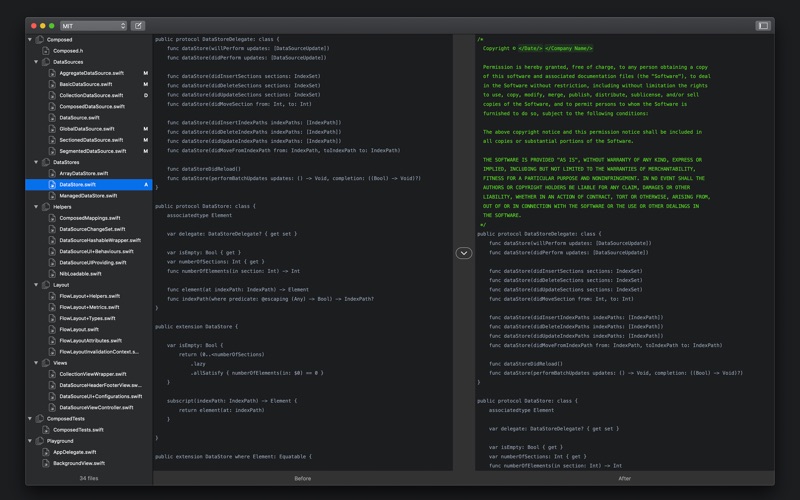
Task: Select the DataSourceHeaderFooterView file
Action: point(89,385)
